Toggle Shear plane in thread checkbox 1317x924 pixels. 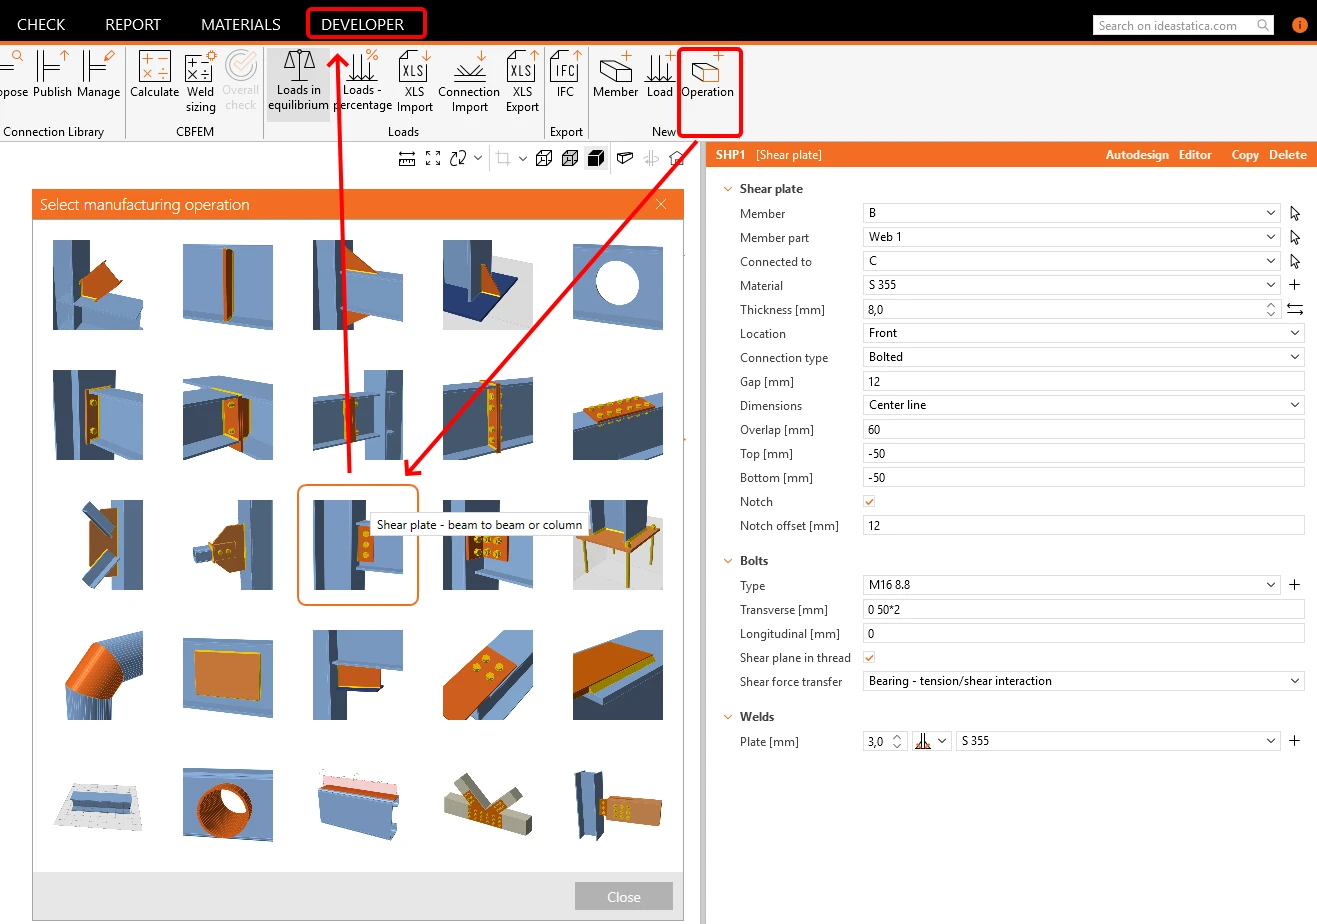click(869, 658)
